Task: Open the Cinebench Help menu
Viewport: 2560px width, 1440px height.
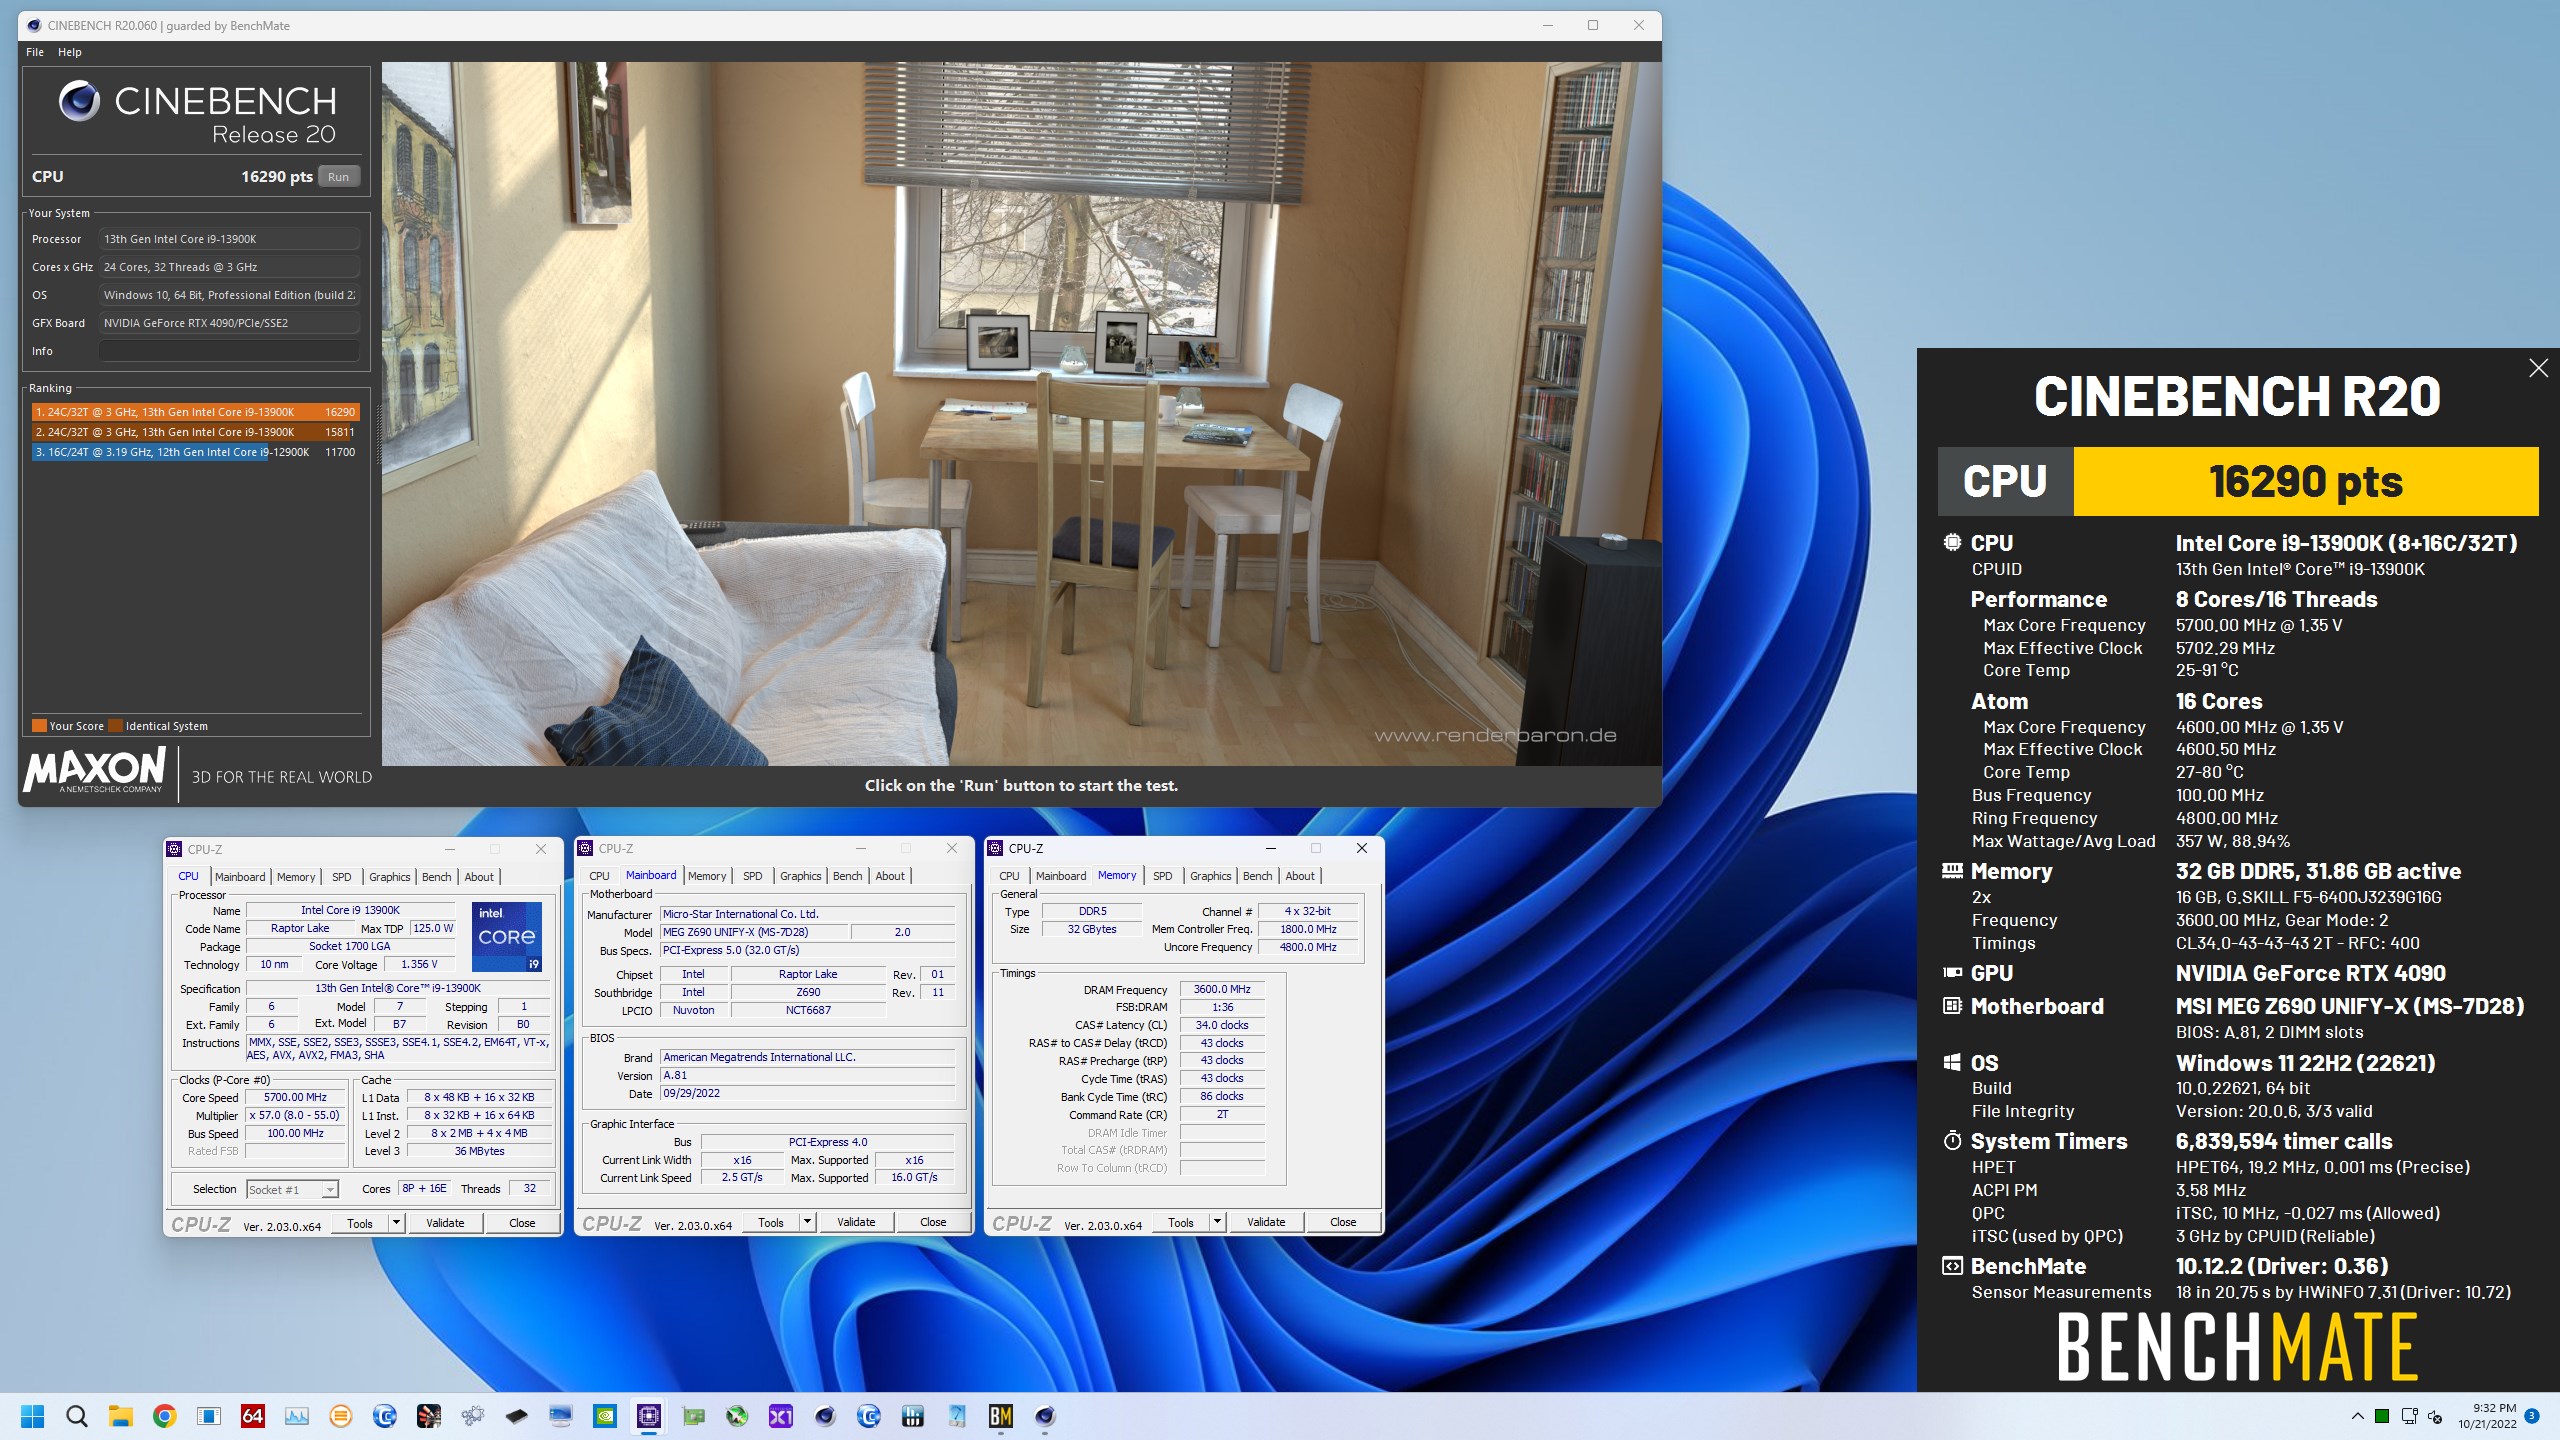Action: click(x=70, y=52)
